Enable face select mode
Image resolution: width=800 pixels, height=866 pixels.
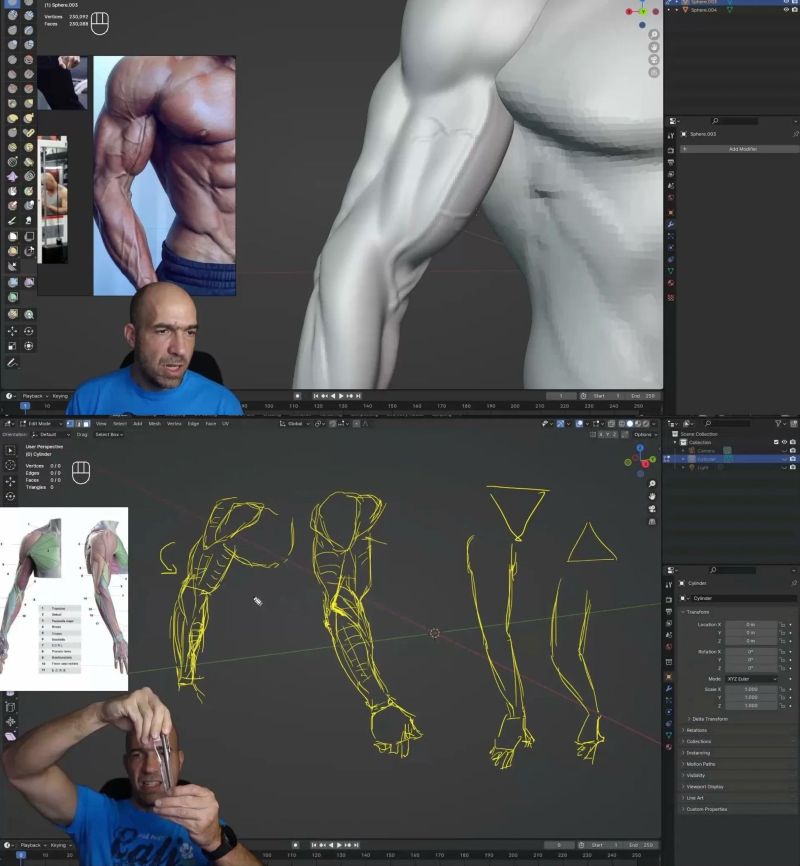point(86,424)
